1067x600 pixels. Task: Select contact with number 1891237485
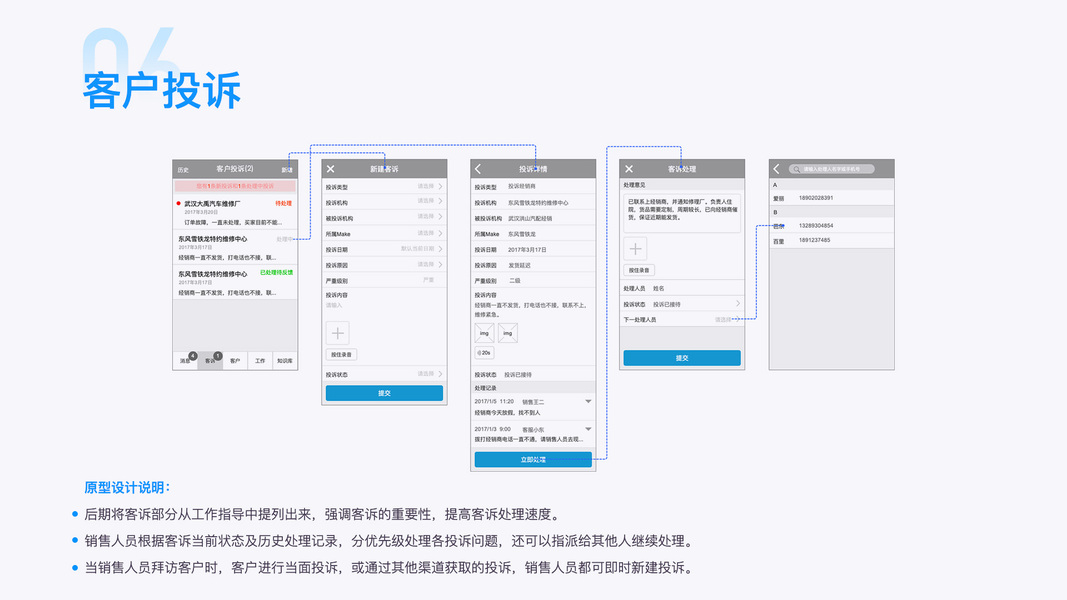tap(832, 240)
